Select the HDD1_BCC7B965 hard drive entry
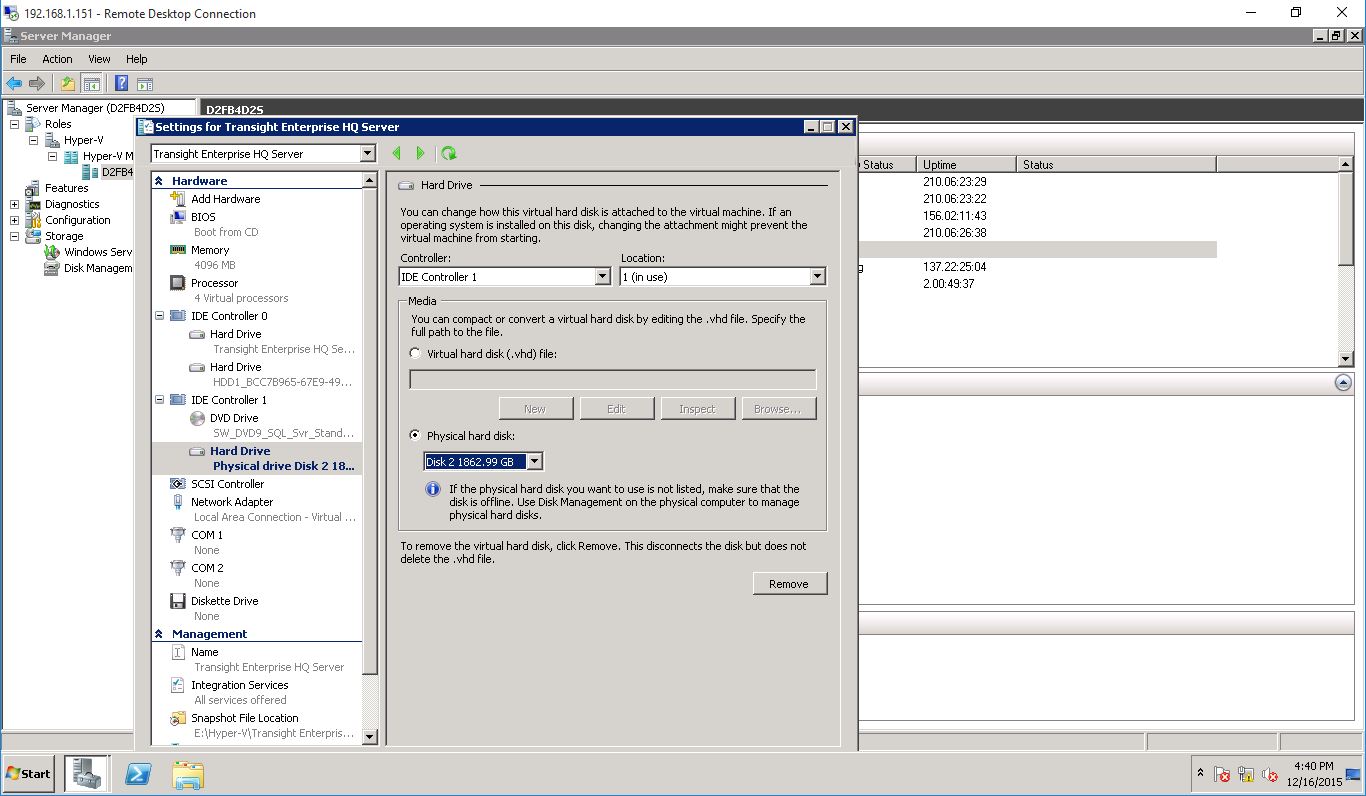Screen dimensions: 1366x796 [270, 374]
